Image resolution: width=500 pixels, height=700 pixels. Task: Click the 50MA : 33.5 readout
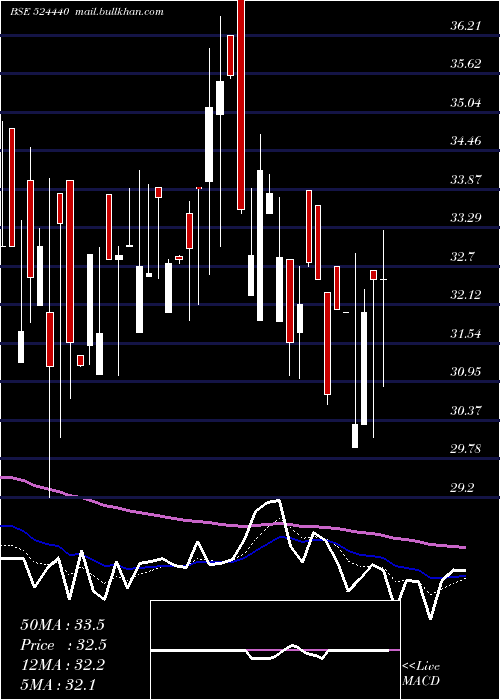pyautogui.click(x=62, y=625)
